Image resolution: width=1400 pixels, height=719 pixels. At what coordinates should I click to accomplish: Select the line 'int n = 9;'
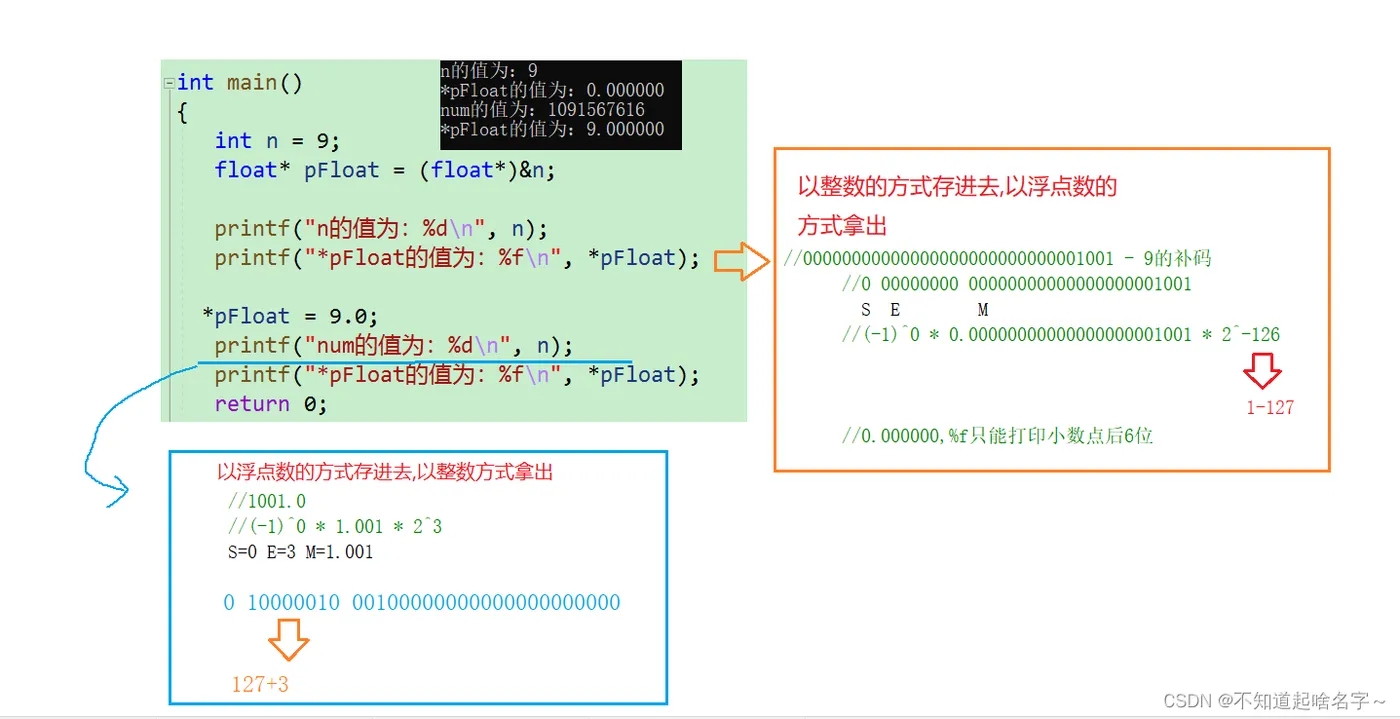point(277,140)
